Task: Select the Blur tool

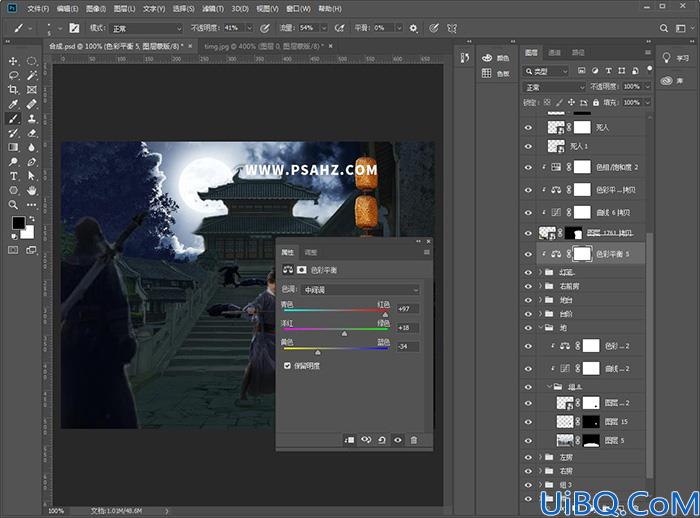Action: 31,147
